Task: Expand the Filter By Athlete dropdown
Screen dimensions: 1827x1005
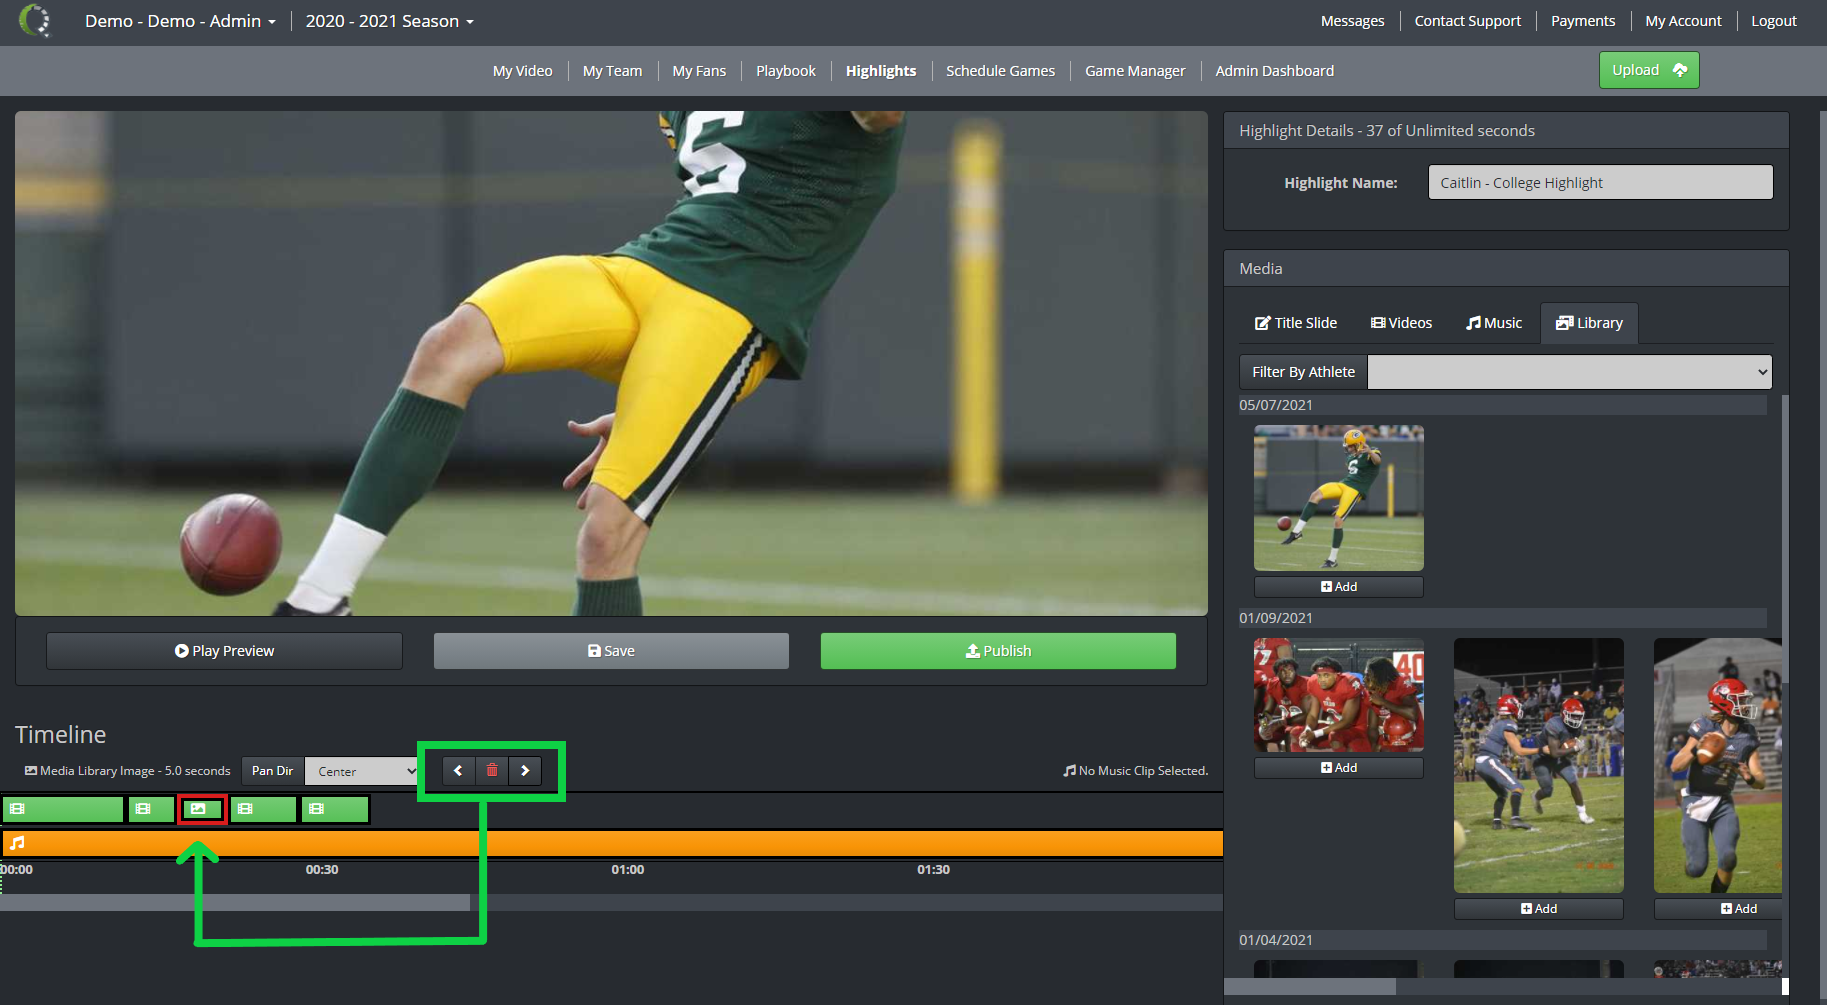Action: tap(1570, 372)
